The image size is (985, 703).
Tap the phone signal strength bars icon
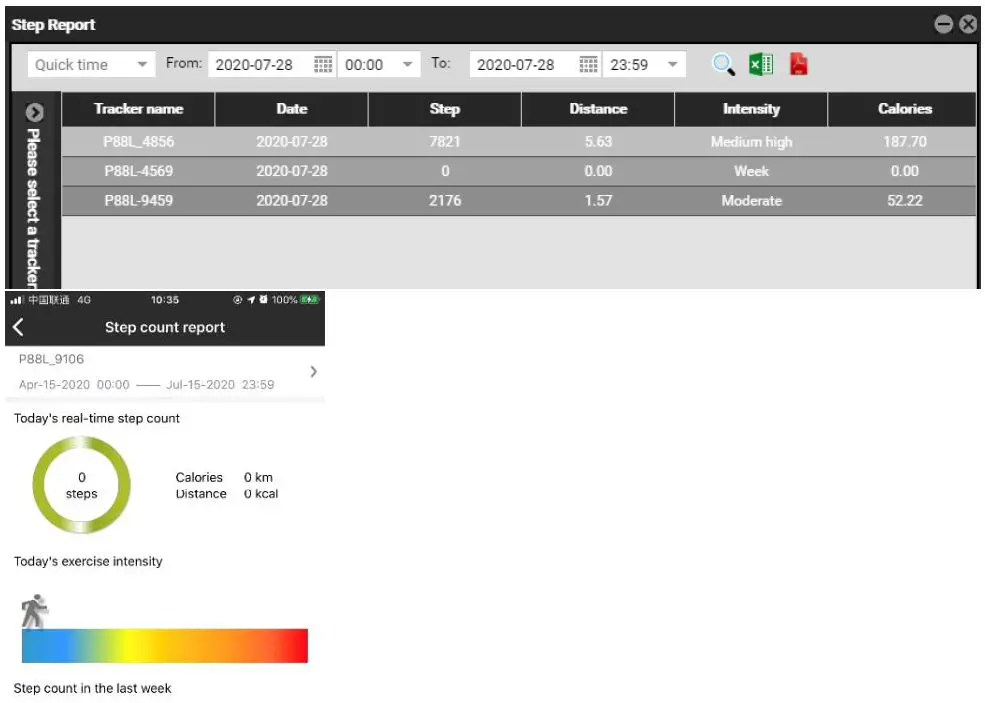[17, 300]
